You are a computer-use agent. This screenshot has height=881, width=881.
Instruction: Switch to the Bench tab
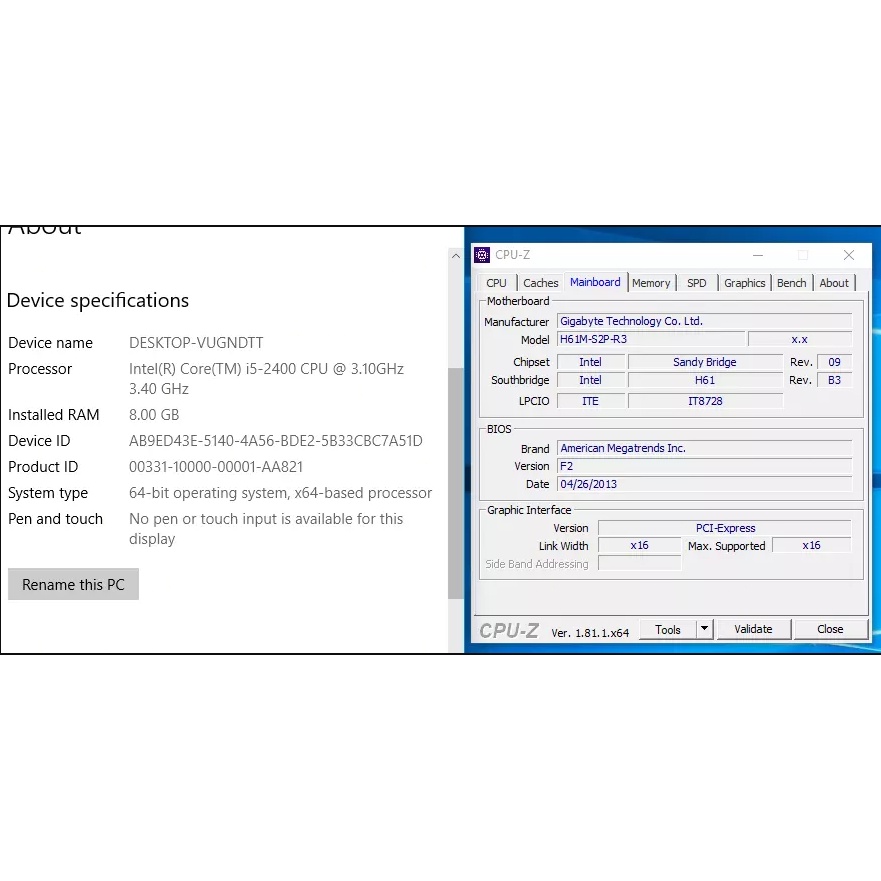(x=791, y=283)
